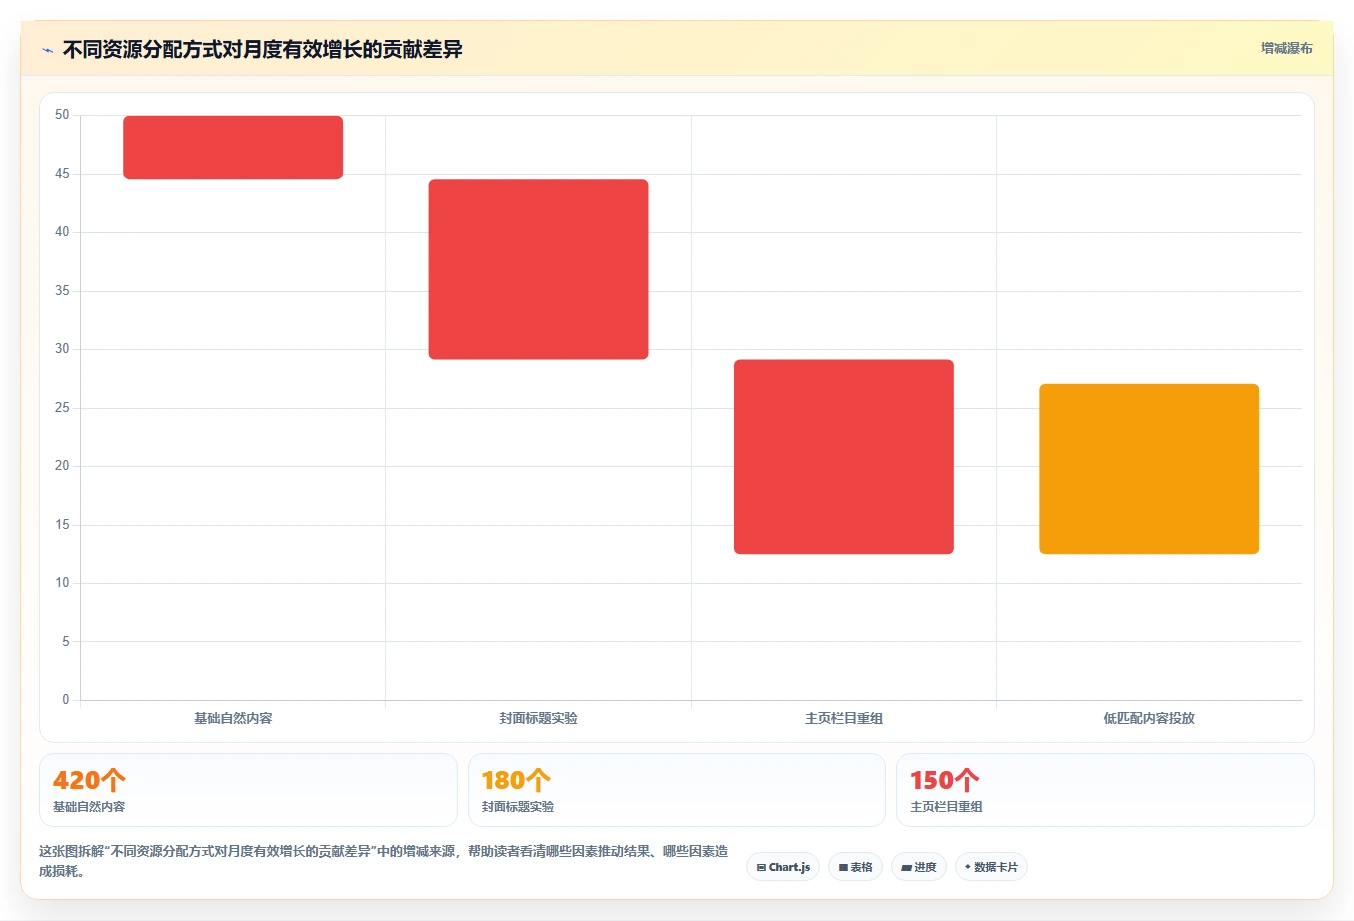Viewport: 1354px width, 921px height.
Task: Select the 数据卡片 tag chip
Action: coord(991,867)
